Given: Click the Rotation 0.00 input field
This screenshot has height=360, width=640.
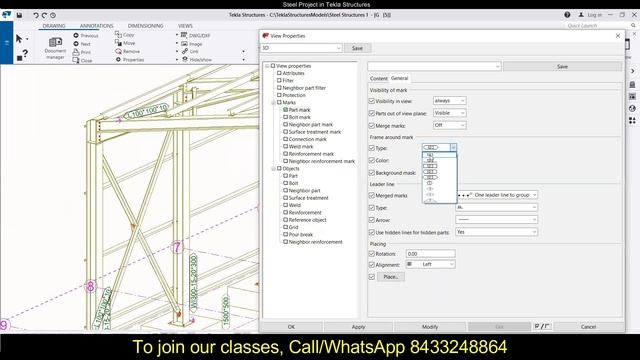Looking at the screenshot, I should pyautogui.click(x=430, y=254).
